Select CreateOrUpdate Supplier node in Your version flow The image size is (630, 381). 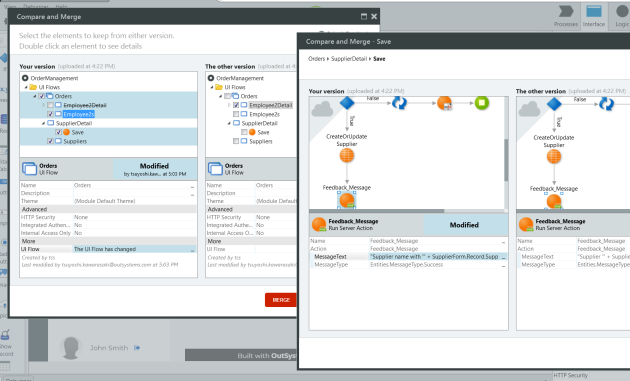347,155
